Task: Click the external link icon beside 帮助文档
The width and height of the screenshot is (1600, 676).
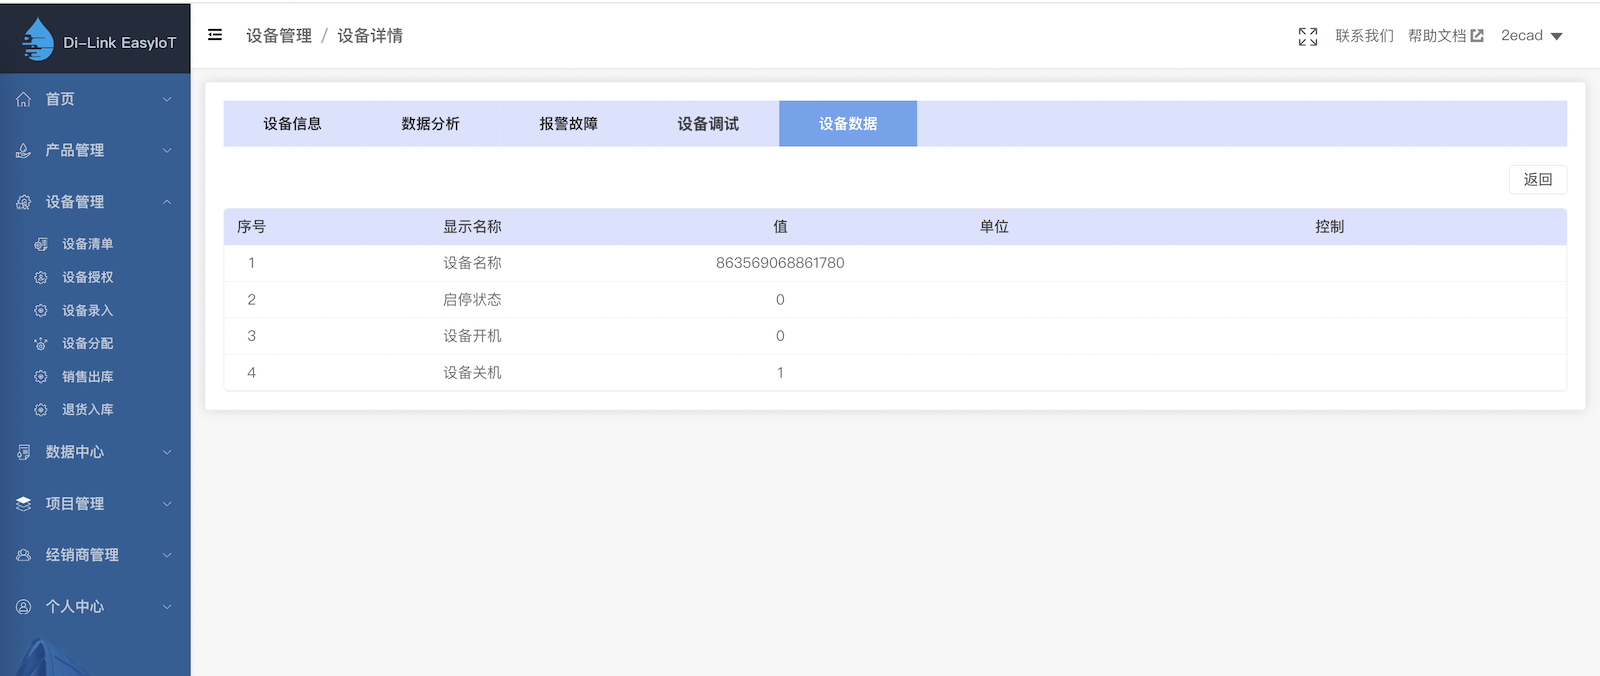Action: point(1477,36)
